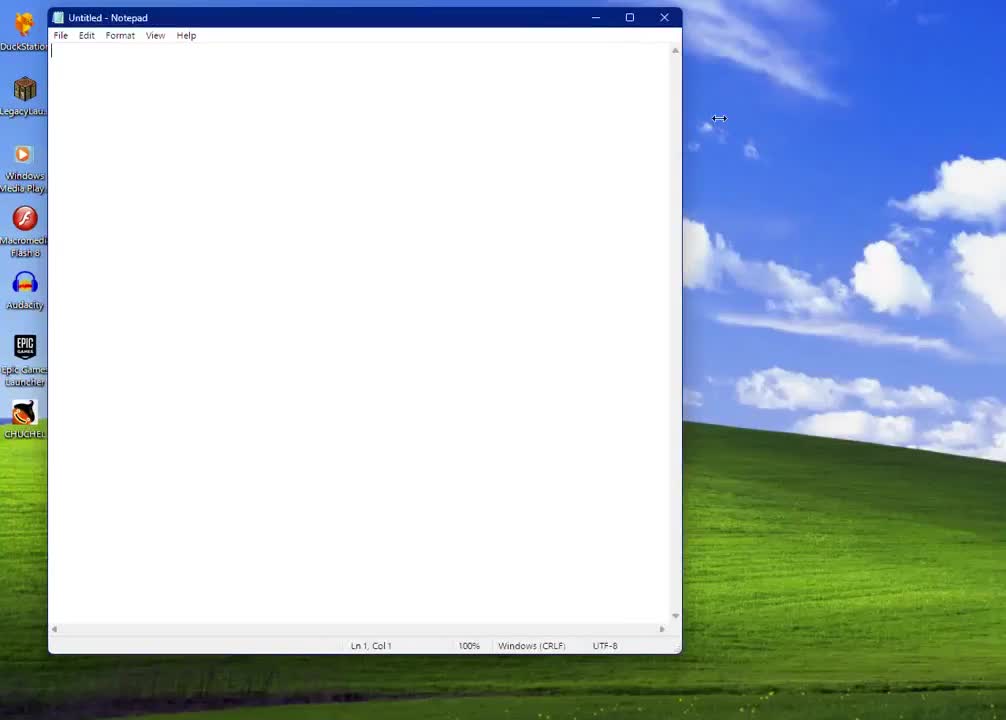The width and height of the screenshot is (1006, 720).
Task: Maximize the Notepad window
Action: tap(630, 18)
